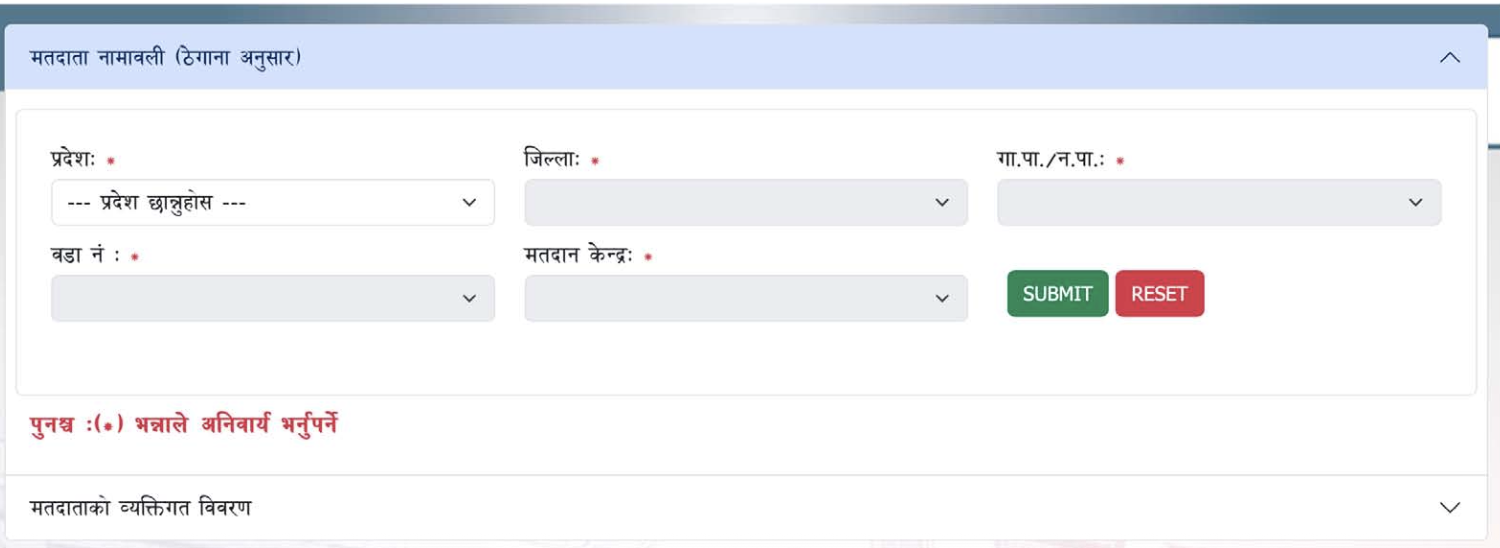This screenshot has width=1500, height=548.
Task: Click the प्रदेश dropdown arrow
Action: click(x=469, y=203)
